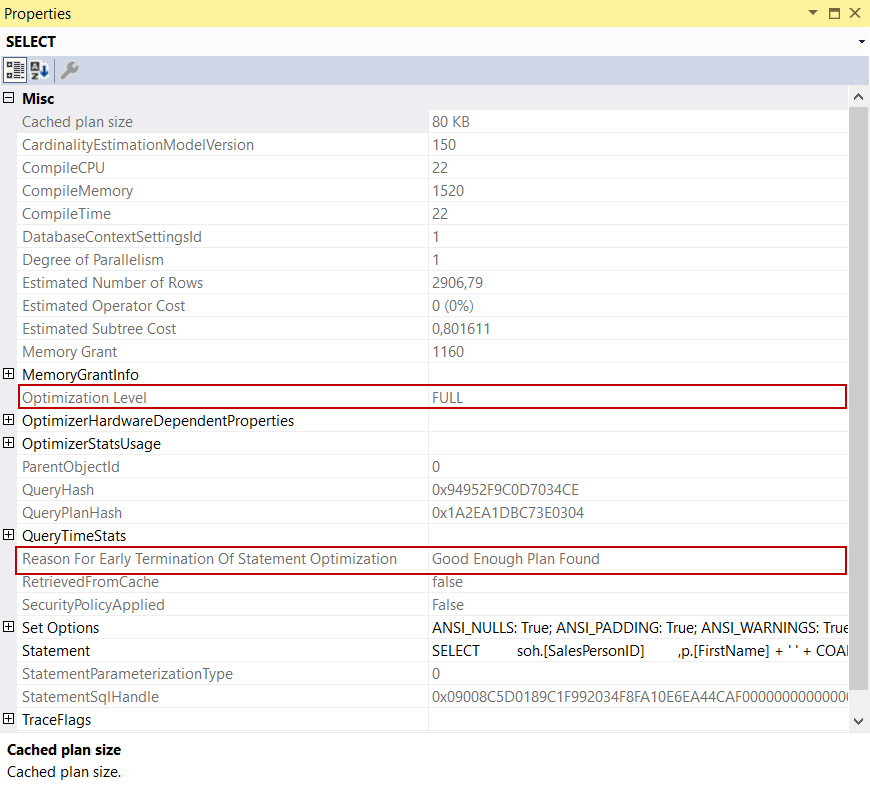
Task: Click the Estimated Subtree Cost value 0,801611
Action: [x=461, y=329]
